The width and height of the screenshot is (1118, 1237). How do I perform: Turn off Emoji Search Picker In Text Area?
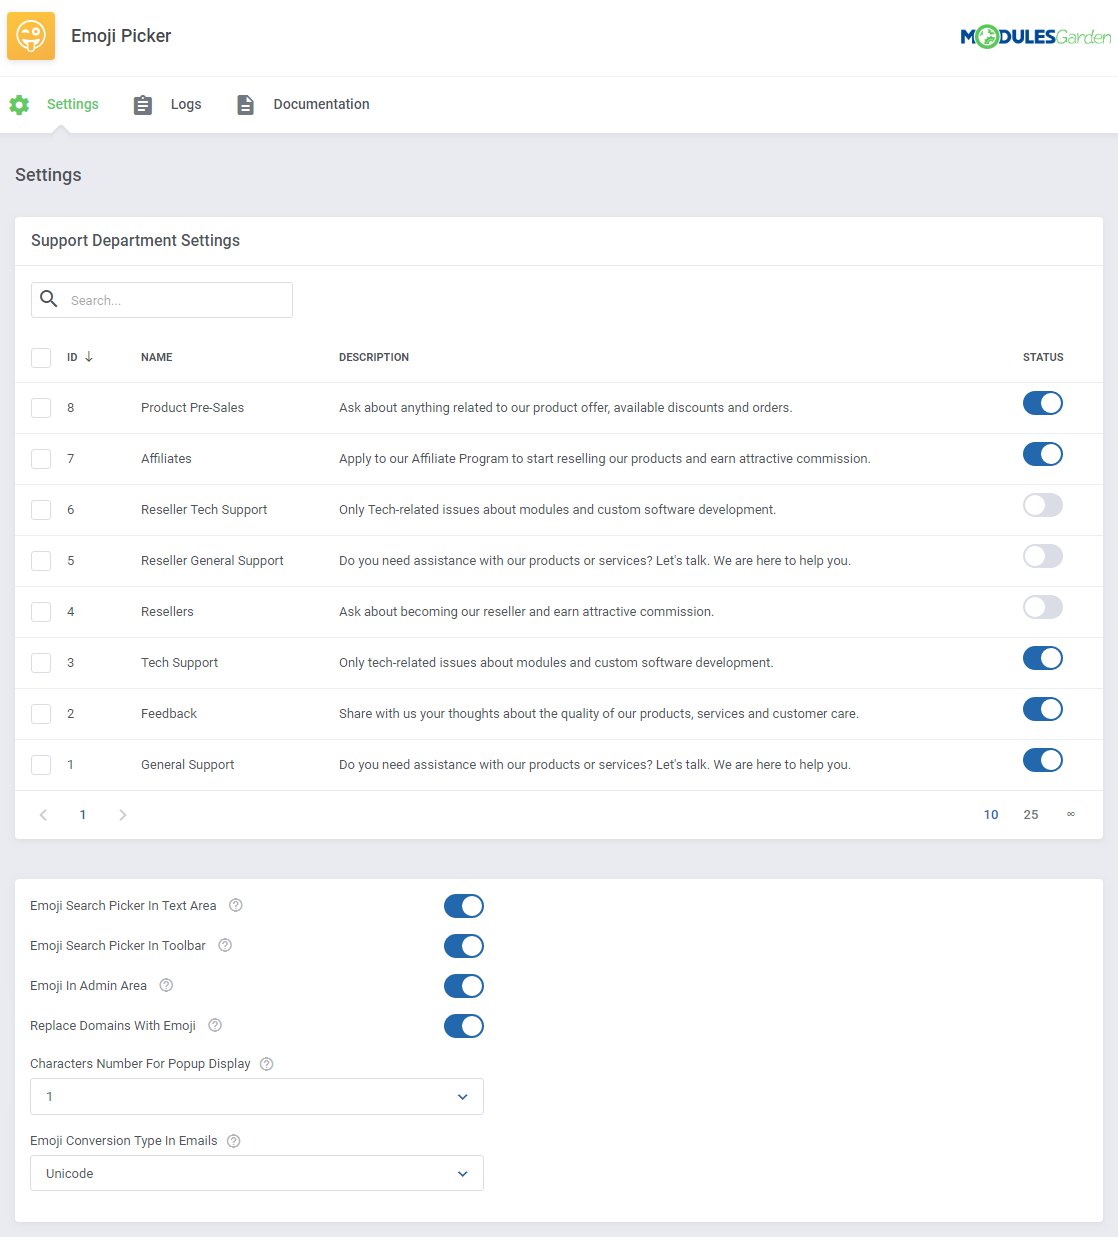(x=464, y=906)
